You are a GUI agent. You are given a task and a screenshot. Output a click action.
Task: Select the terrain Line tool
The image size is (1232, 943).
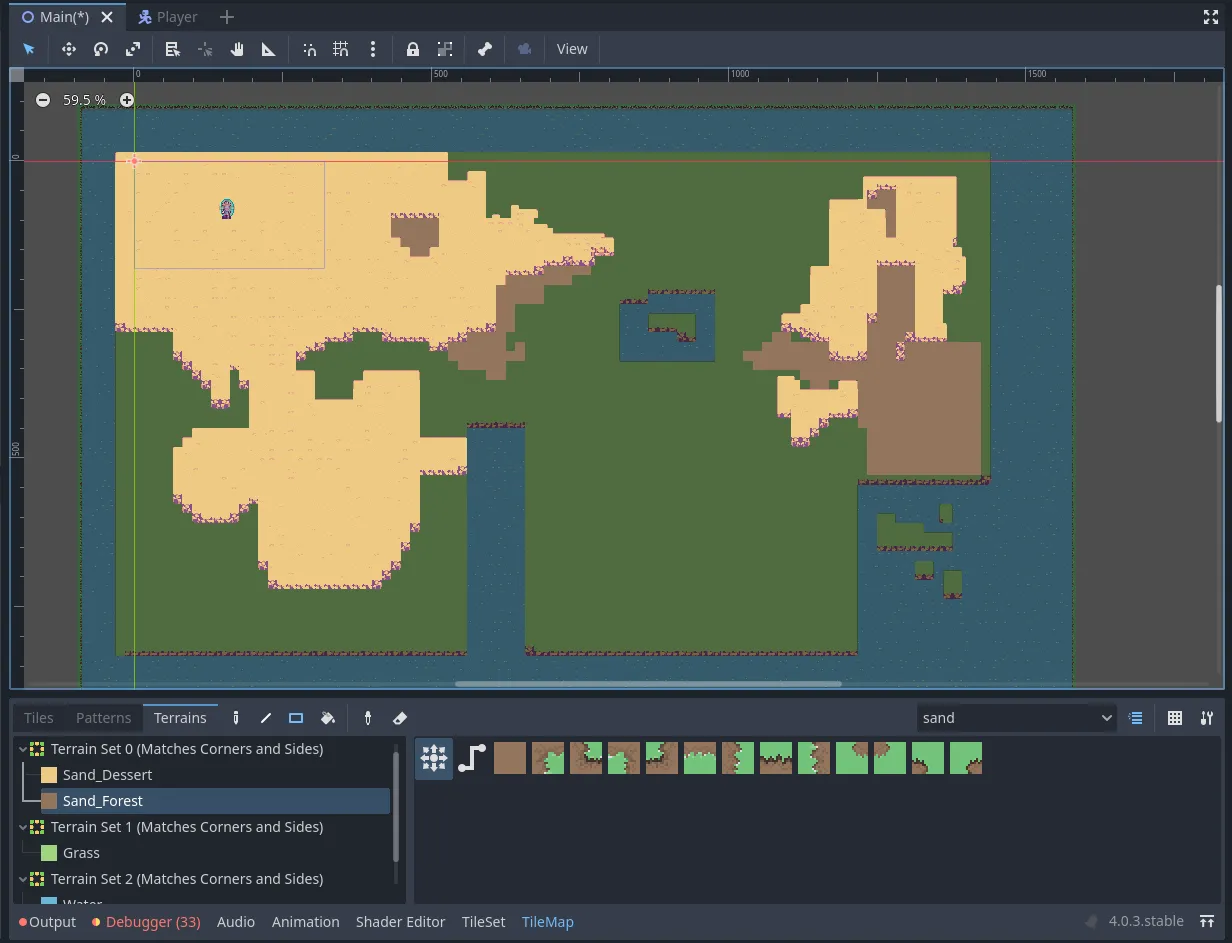tap(266, 718)
